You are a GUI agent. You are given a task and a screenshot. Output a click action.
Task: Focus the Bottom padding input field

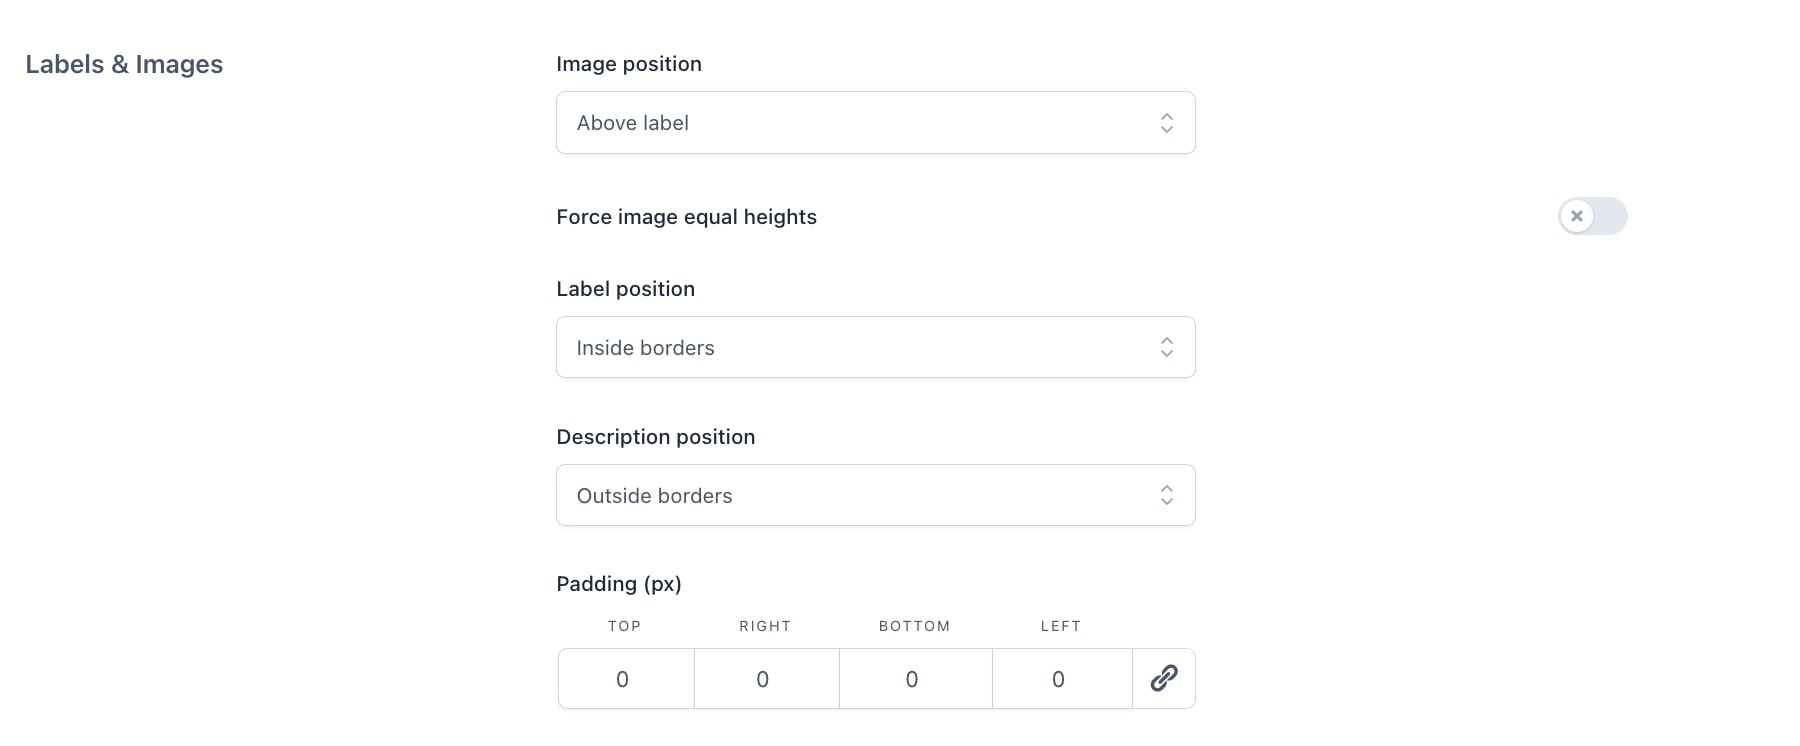pyautogui.click(x=915, y=679)
